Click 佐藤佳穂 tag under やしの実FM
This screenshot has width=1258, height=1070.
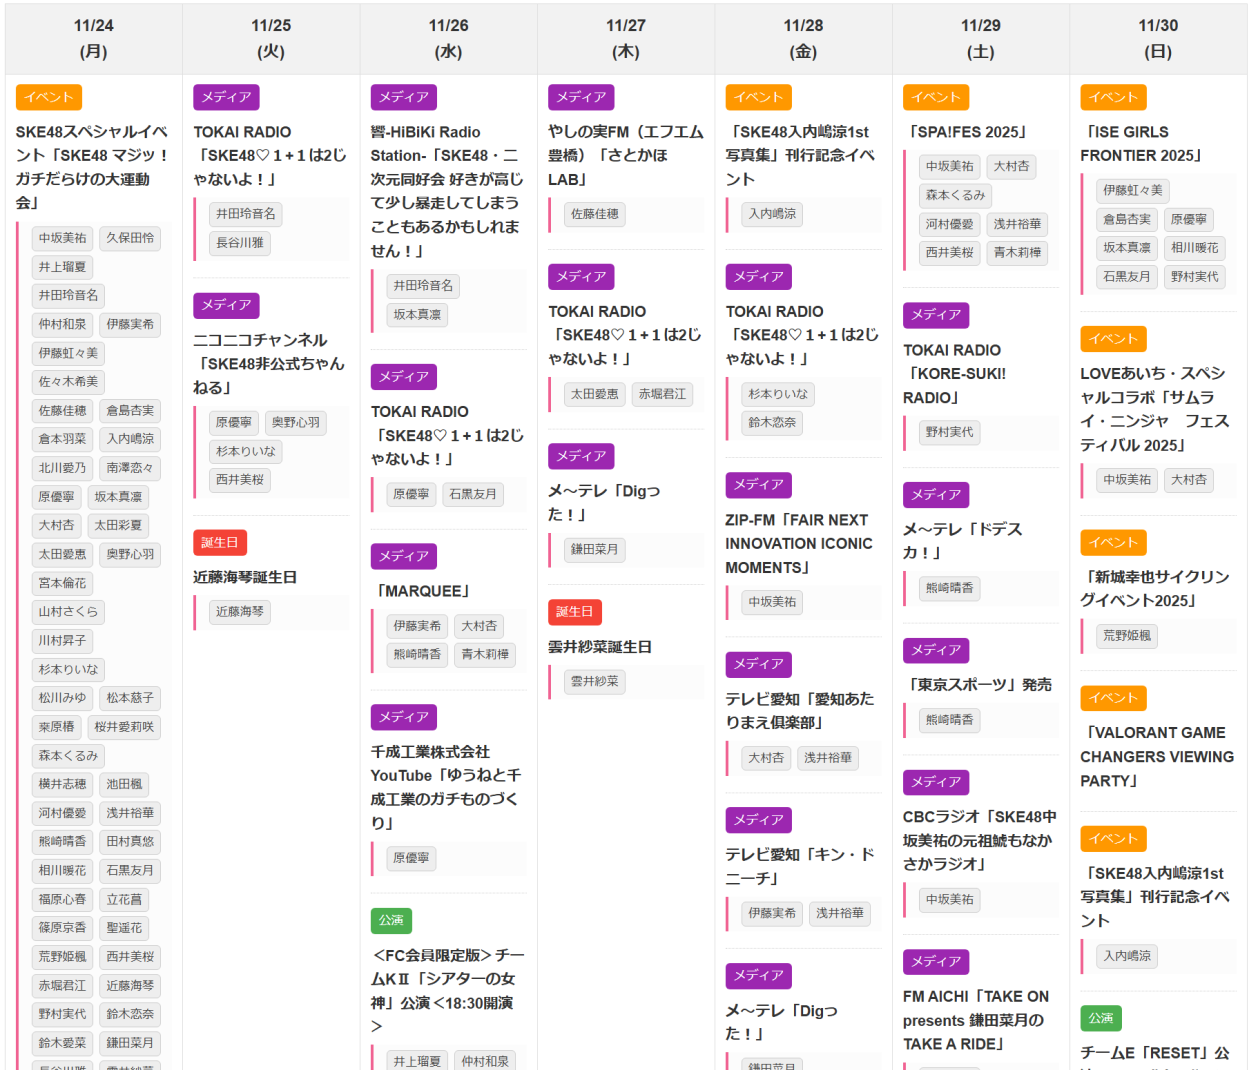(594, 214)
